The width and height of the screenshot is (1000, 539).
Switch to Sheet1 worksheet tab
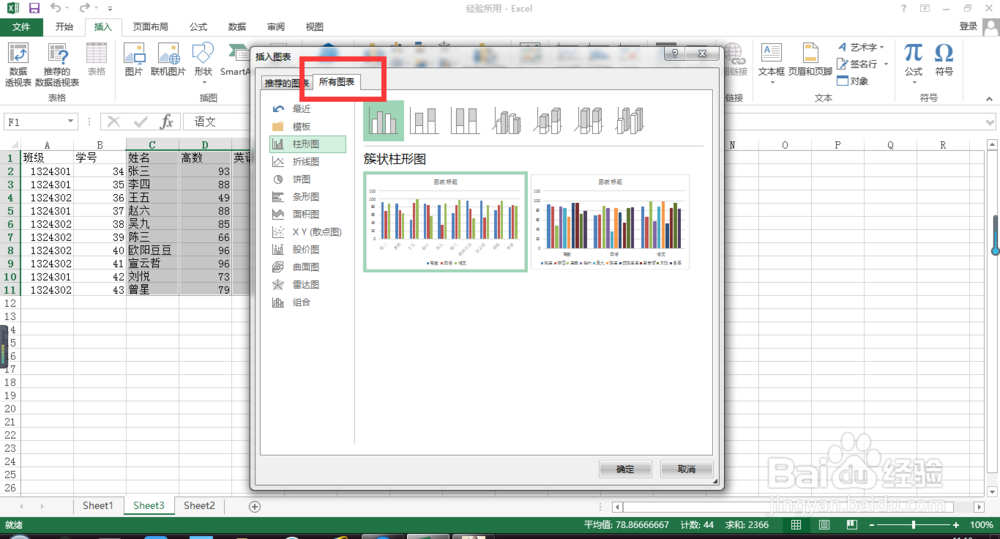[98, 506]
